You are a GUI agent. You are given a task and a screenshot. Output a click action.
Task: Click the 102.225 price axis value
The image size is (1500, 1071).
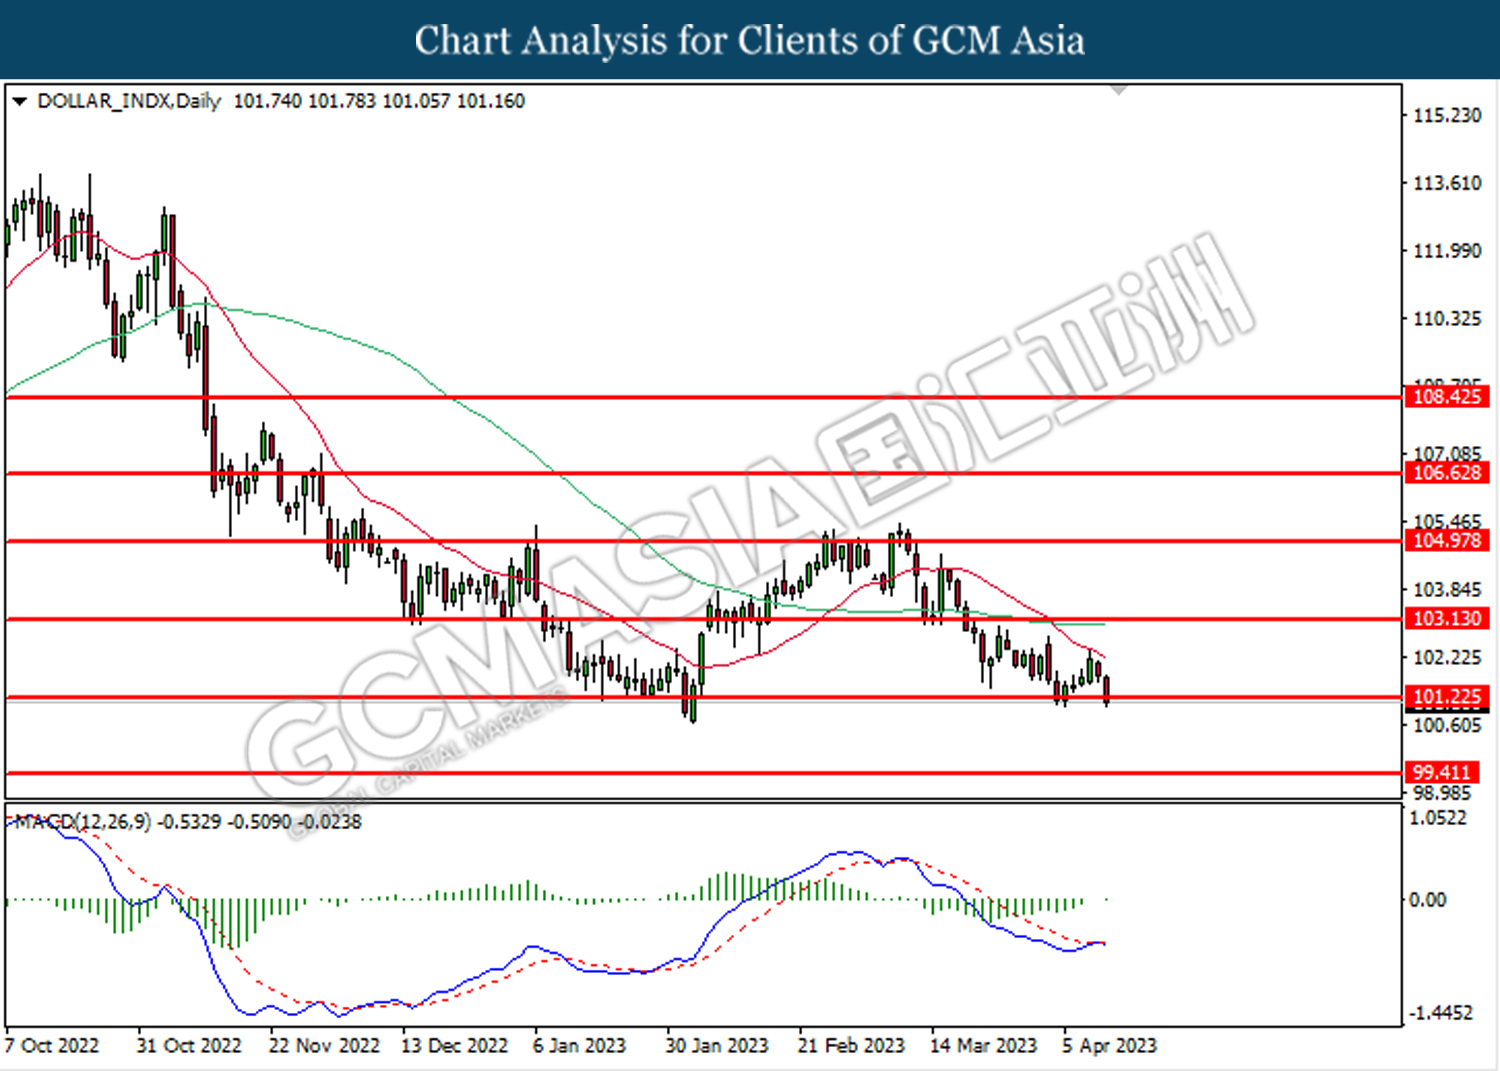(1447, 657)
